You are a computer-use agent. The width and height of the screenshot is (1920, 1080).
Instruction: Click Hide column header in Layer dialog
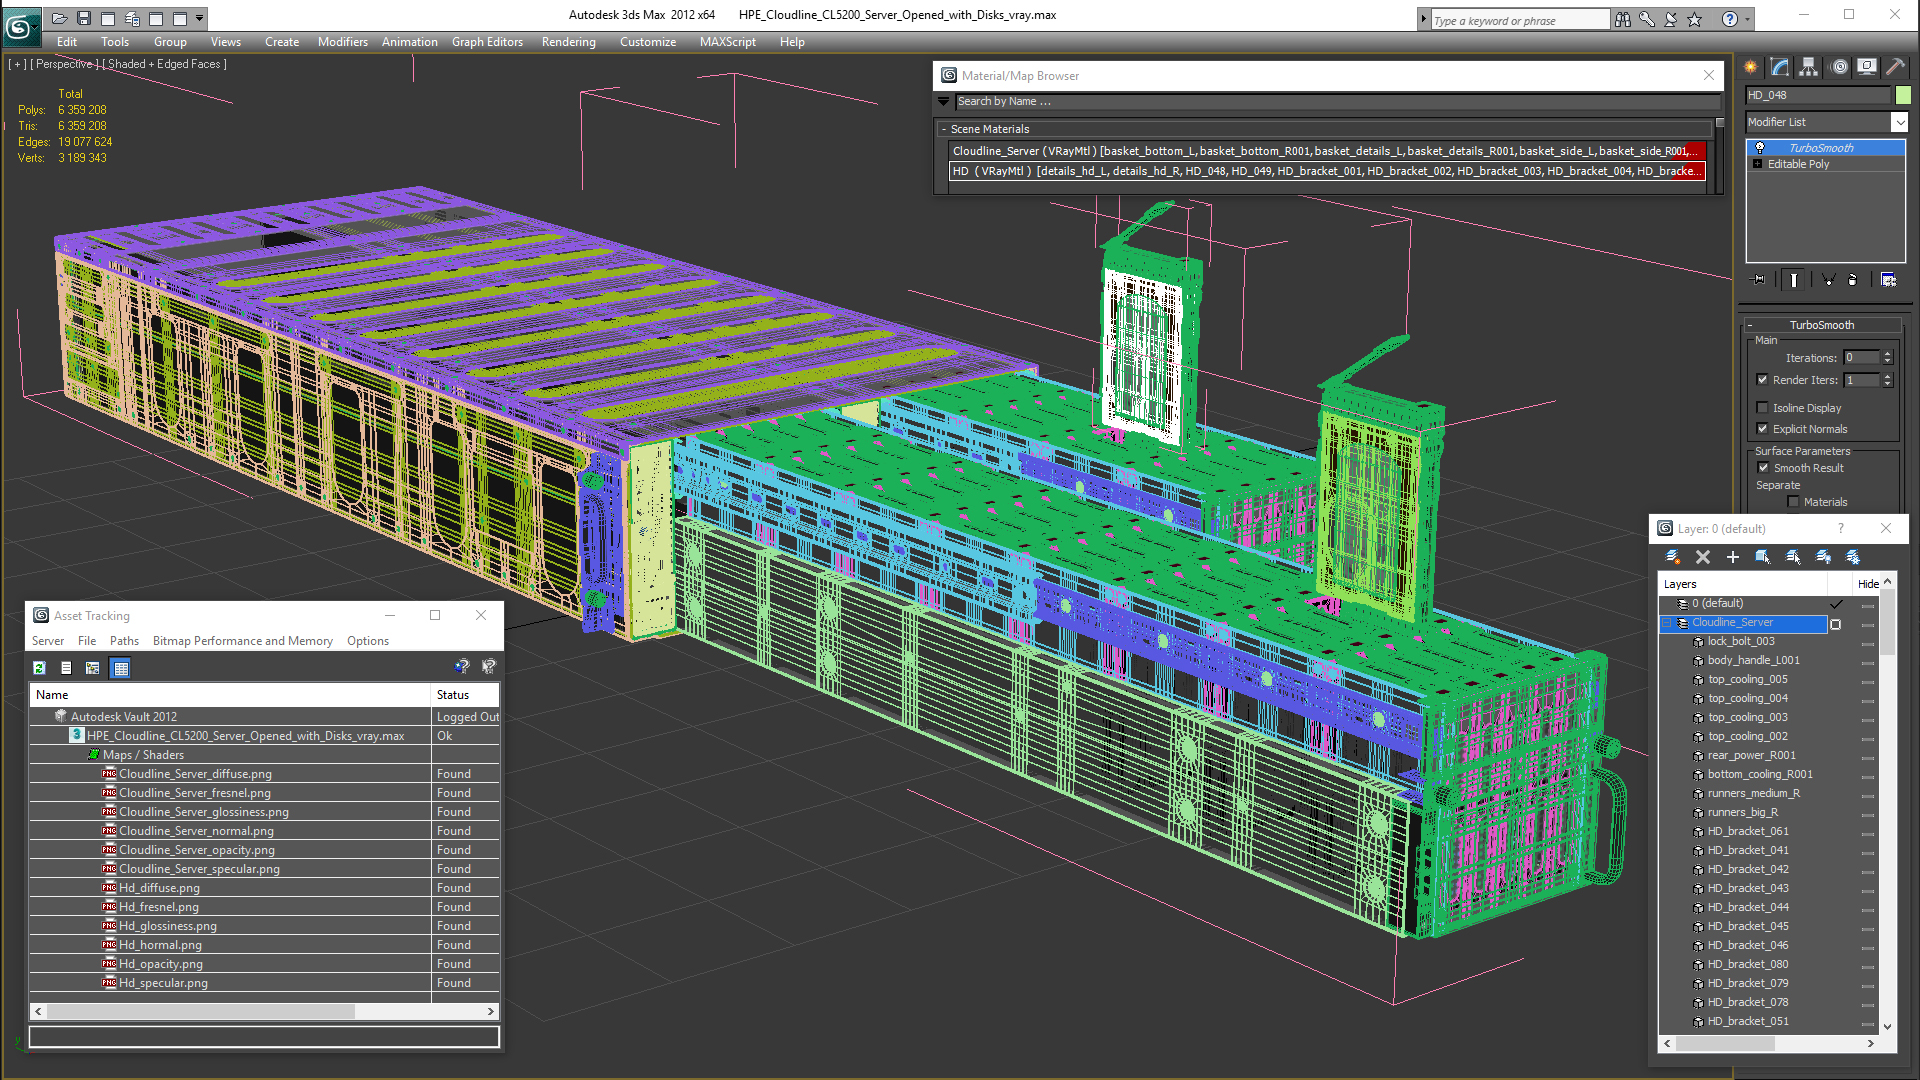[x=1868, y=584]
